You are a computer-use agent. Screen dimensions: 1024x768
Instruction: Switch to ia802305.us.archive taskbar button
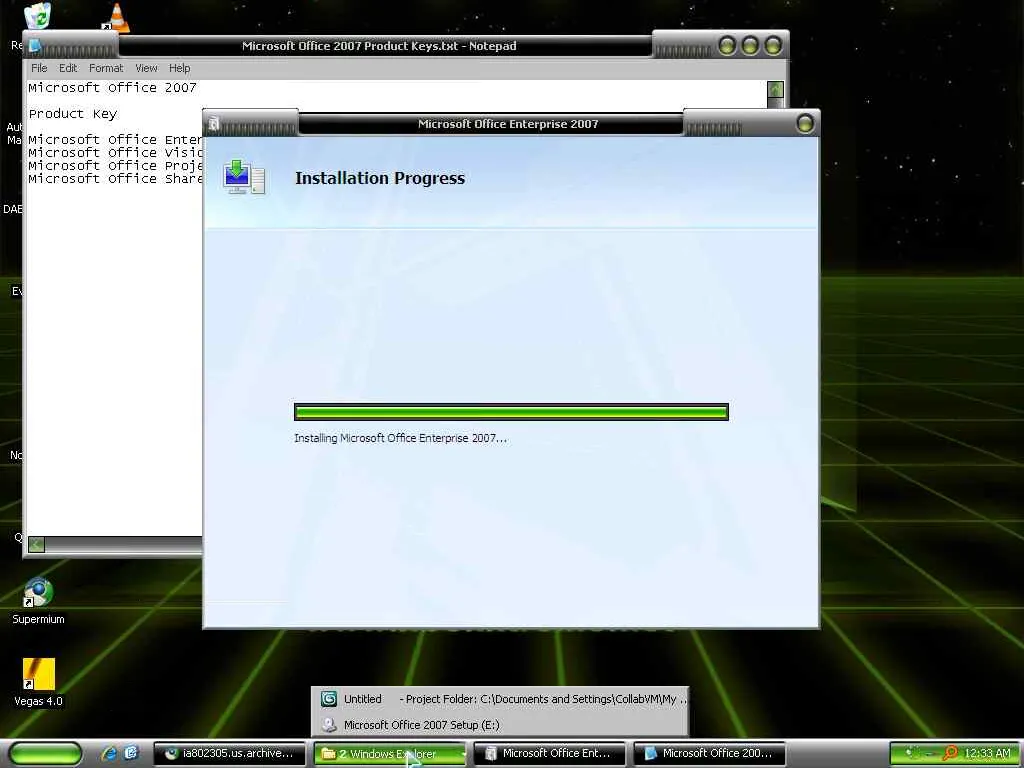pos(229,754)
